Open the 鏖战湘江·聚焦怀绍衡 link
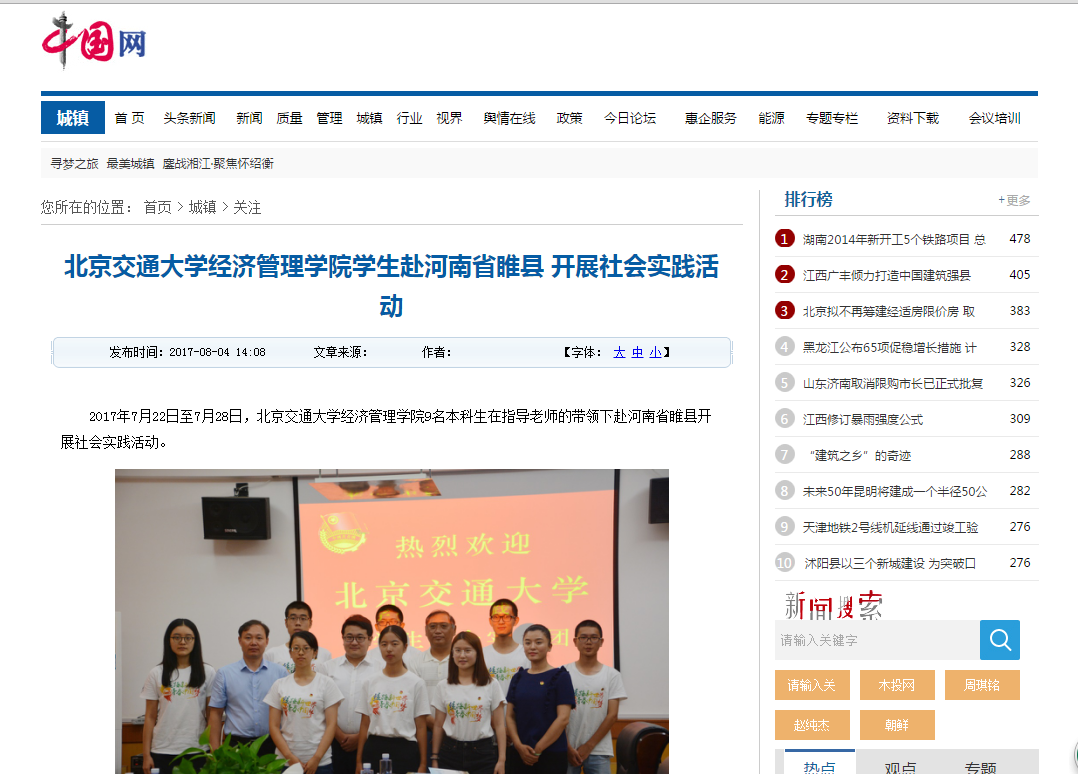 click(x=218, y=164)
